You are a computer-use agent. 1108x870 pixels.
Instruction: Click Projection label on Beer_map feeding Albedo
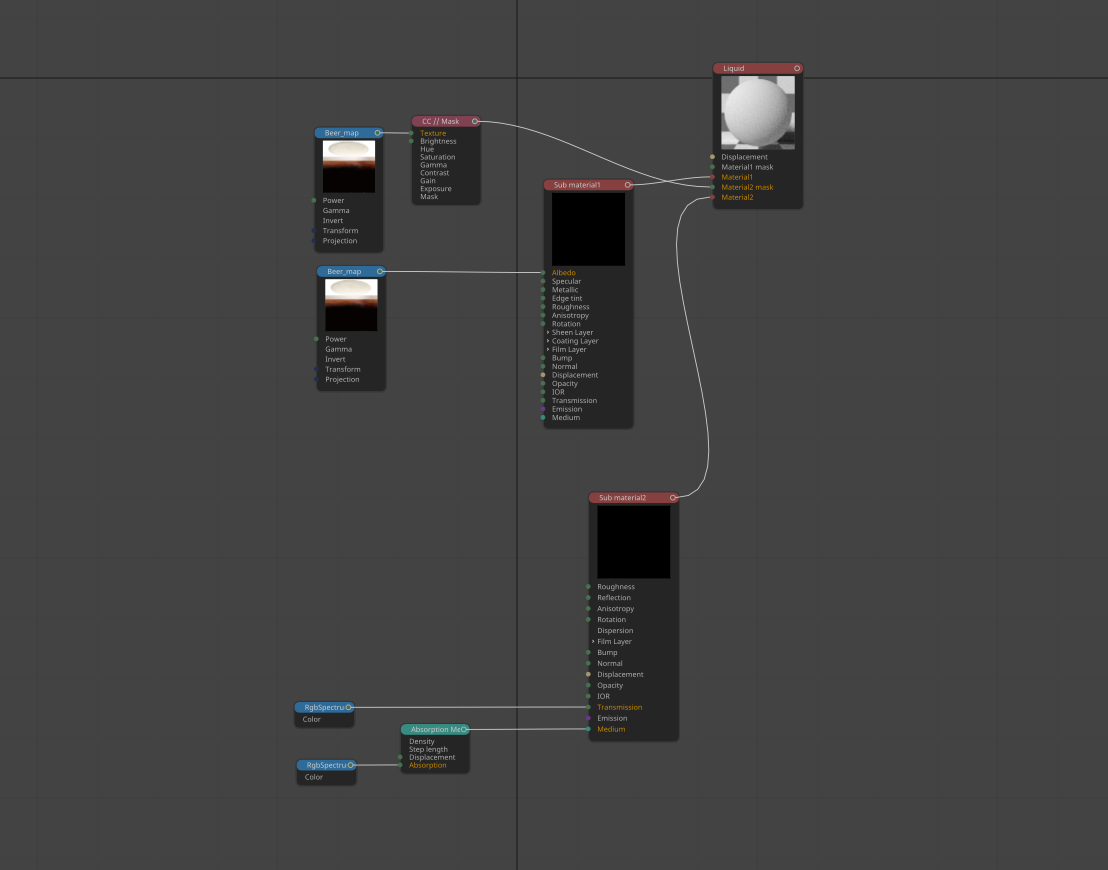point(342,380)
